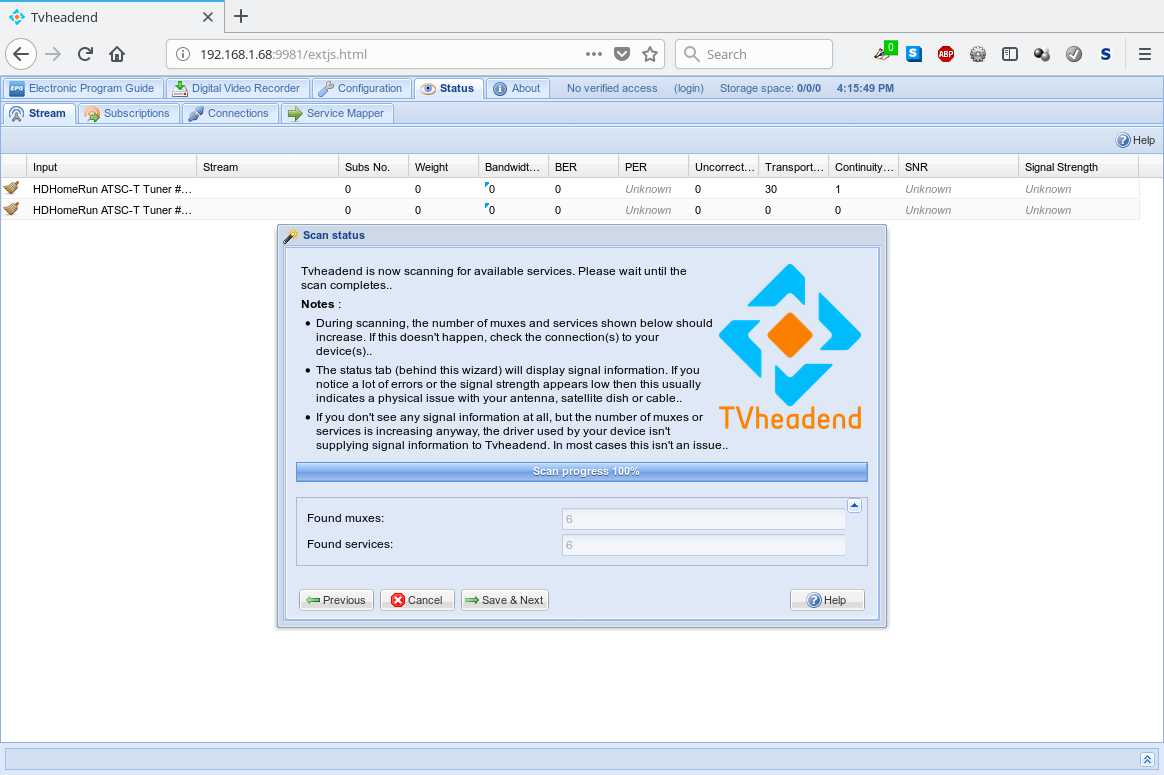The image size is (1164, 775).
Task: Click the Found muxes field
Action: (x=704, y=519)
